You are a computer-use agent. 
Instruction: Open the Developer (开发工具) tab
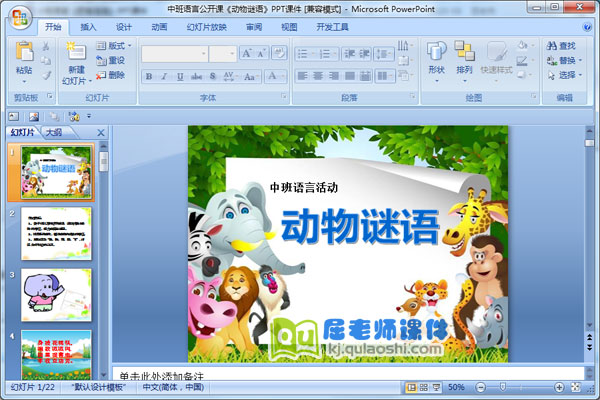(333, 27)
